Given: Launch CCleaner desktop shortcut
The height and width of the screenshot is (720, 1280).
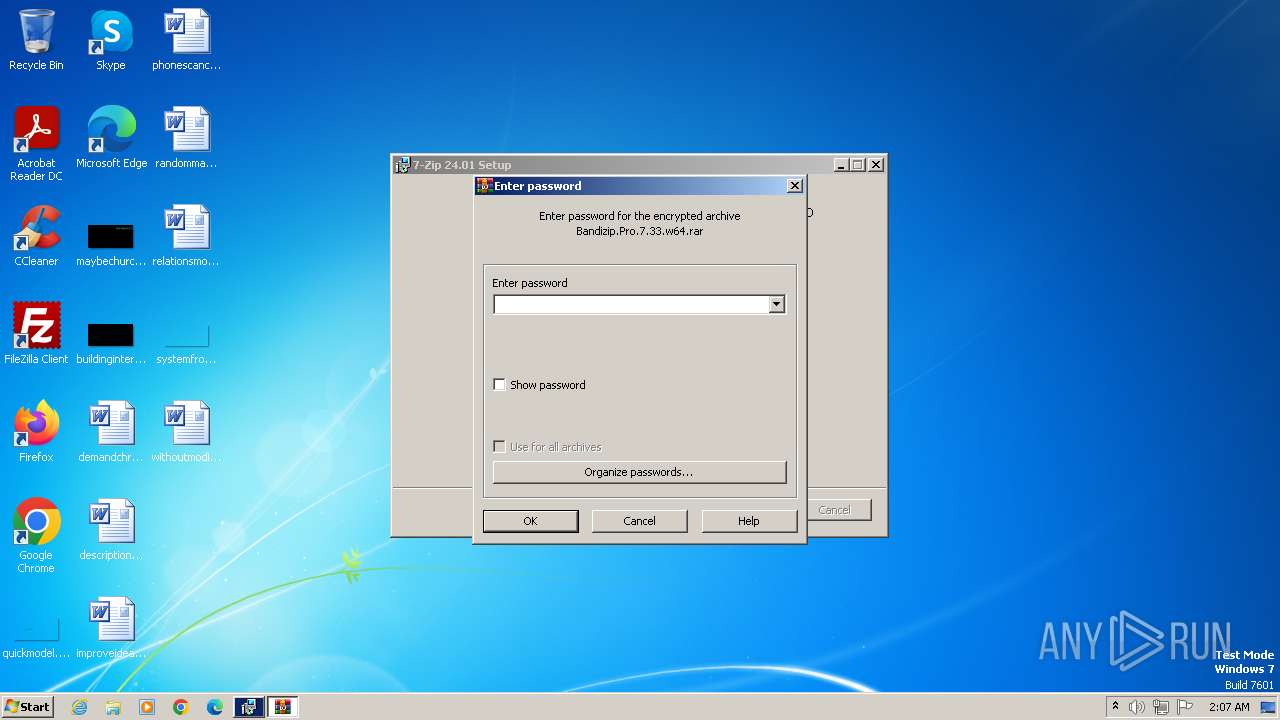Looking at the screenshot, I should 36,236.
